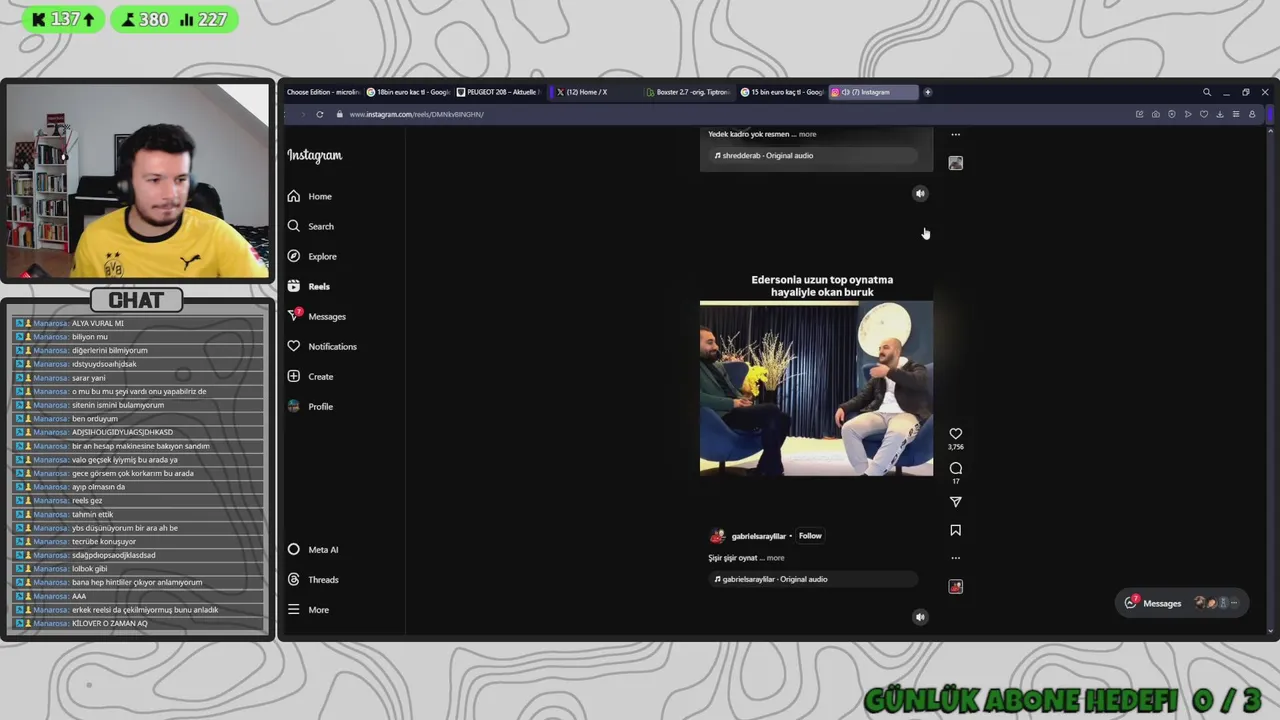This screenshot has height=720, width=1280.
Task: Click chat message 'reels gez'
Action: coord(87,500)
